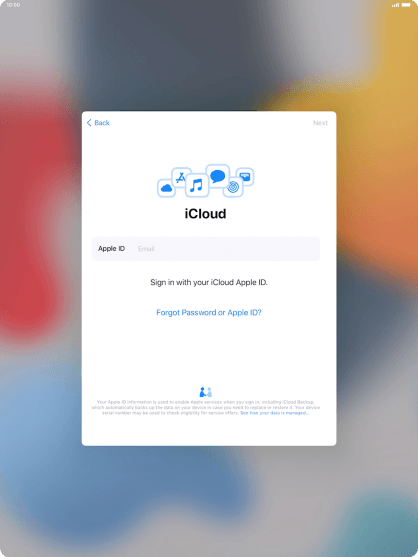This screenshot has height=557, width=418.
Task: Tap the music note icon
Action: [196, 185]
